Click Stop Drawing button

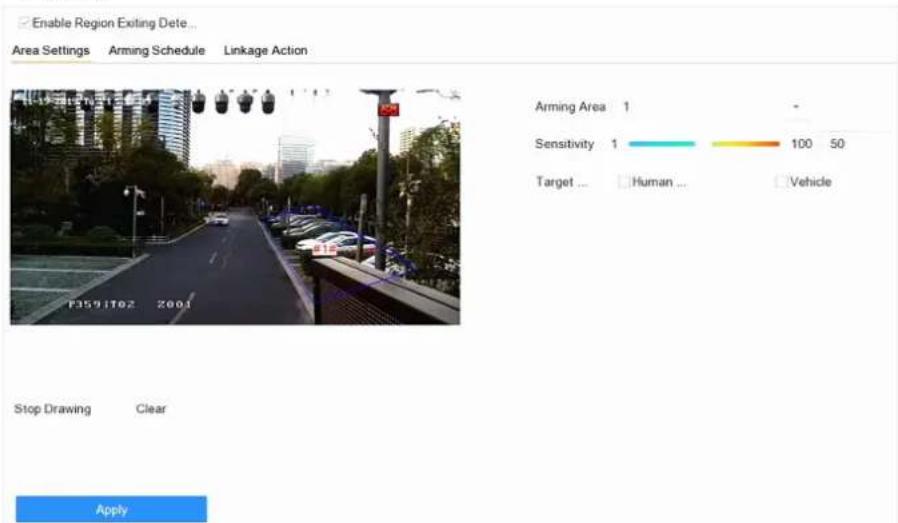click(53, 409)
